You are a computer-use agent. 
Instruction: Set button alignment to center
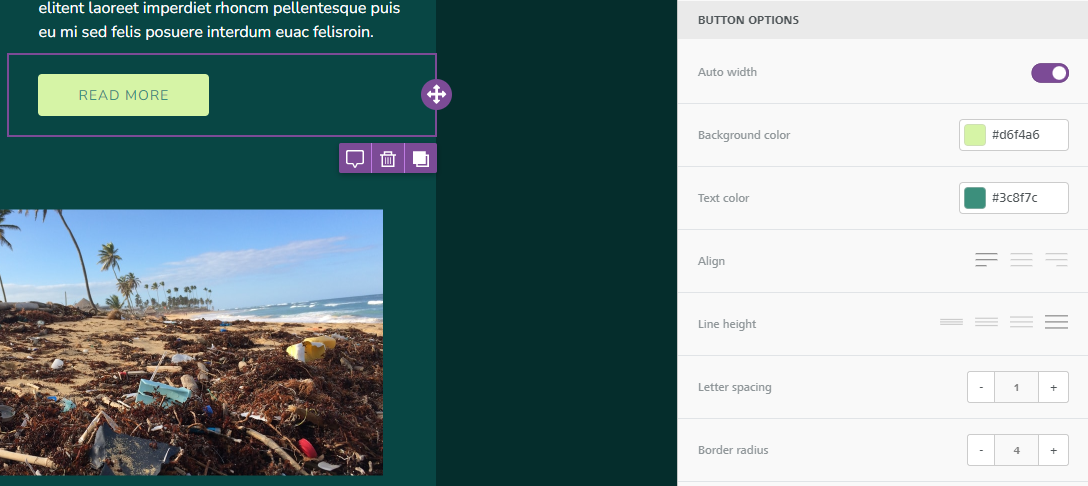click(x=1021, y=260)
